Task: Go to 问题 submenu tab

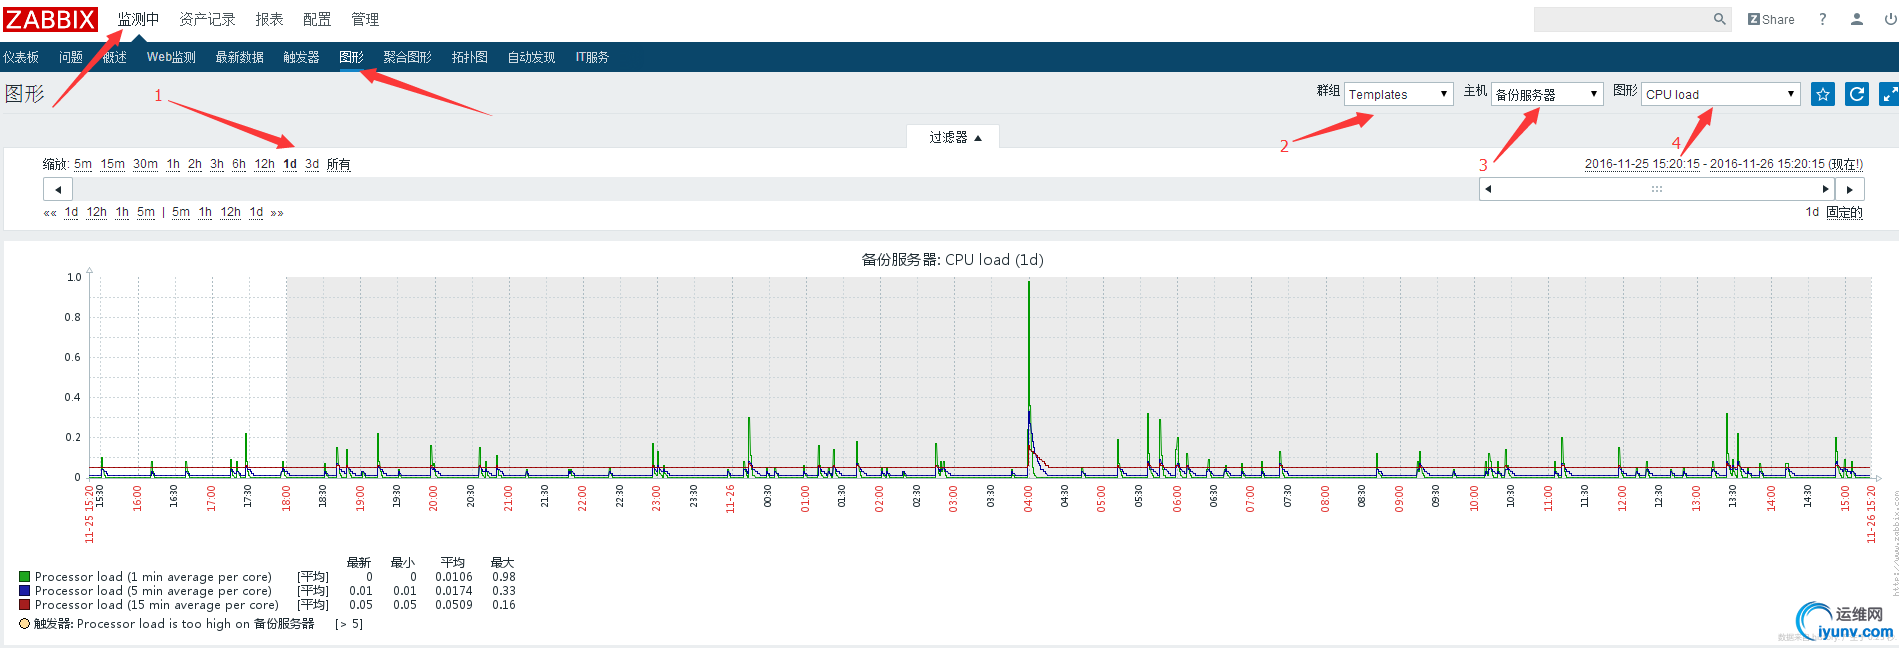Action: pyautogui.click(x=71, y=57)
